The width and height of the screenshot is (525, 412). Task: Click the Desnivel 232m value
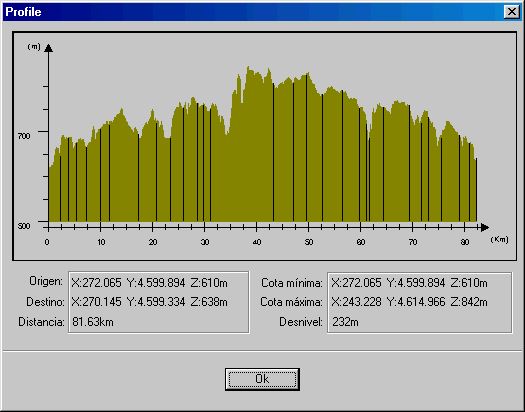click(345, 322)
